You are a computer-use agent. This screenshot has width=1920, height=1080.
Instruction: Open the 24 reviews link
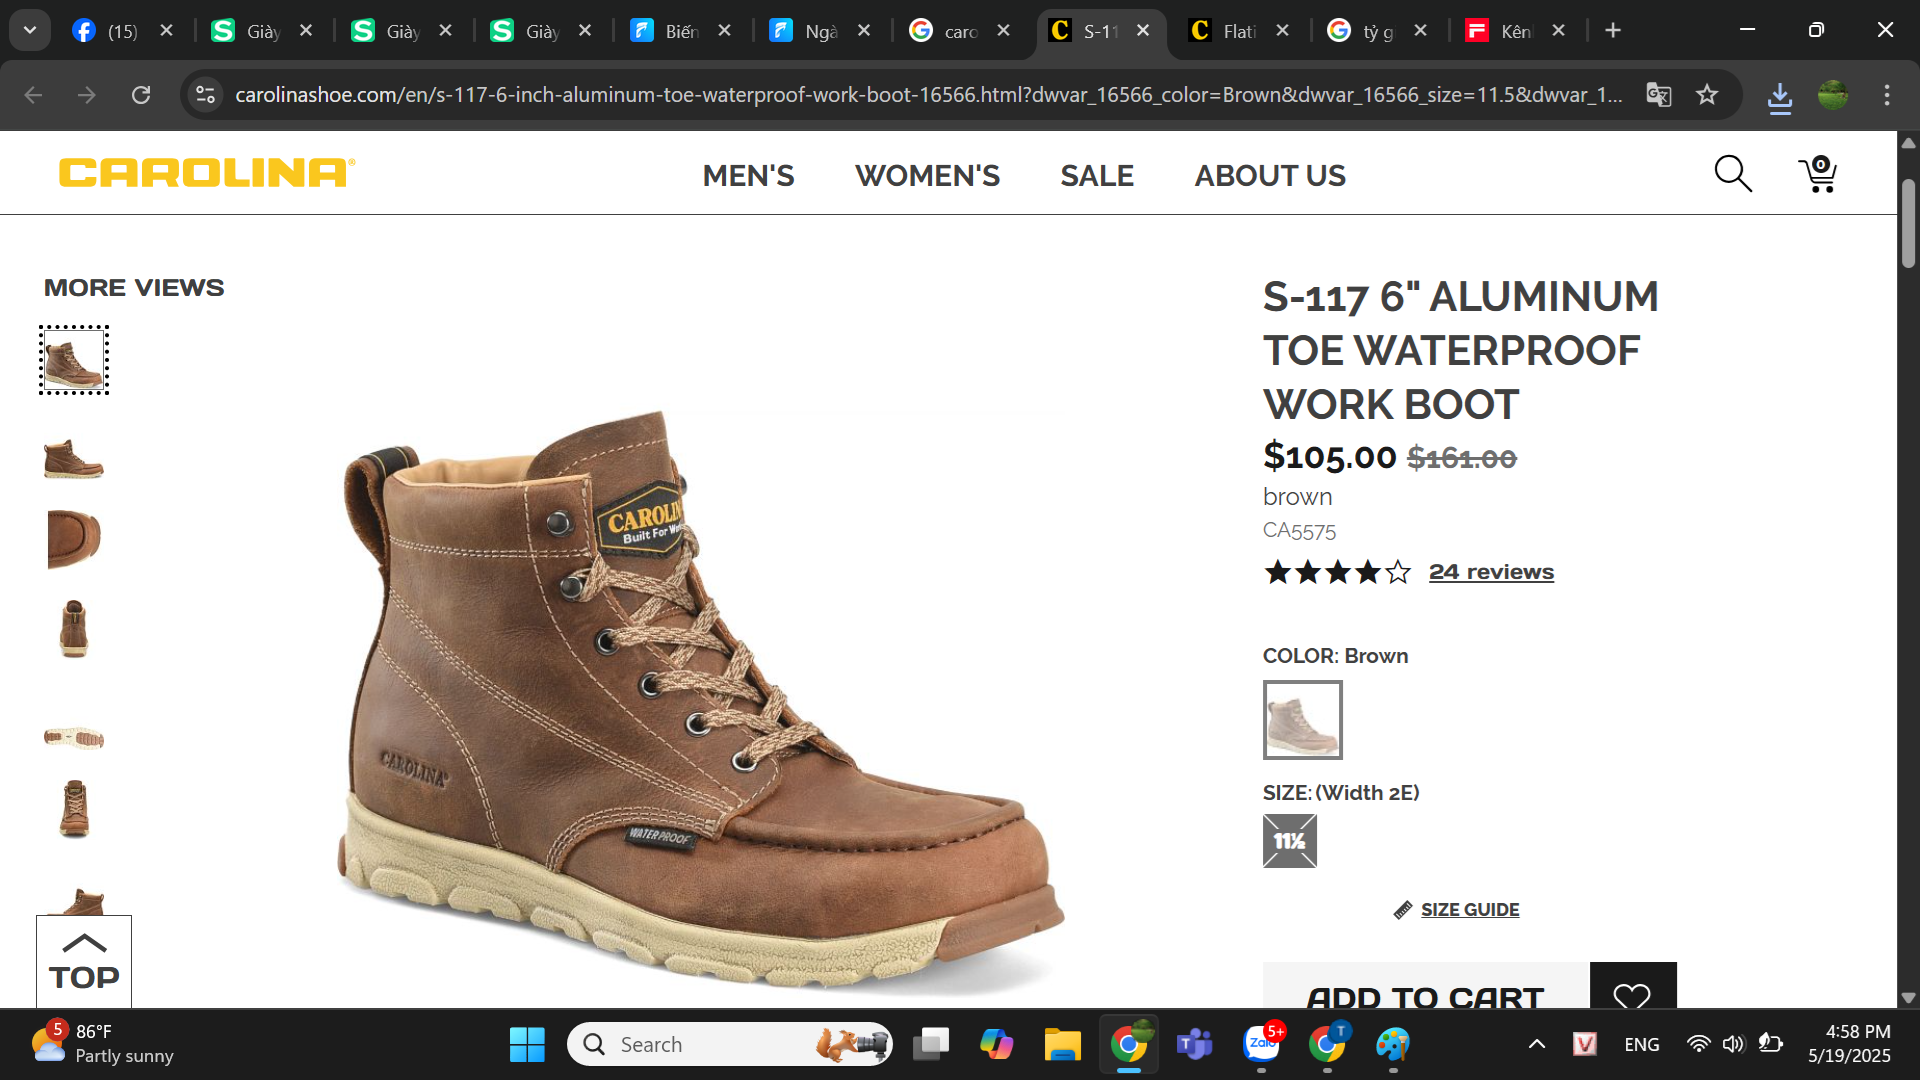click(1491, 572)
